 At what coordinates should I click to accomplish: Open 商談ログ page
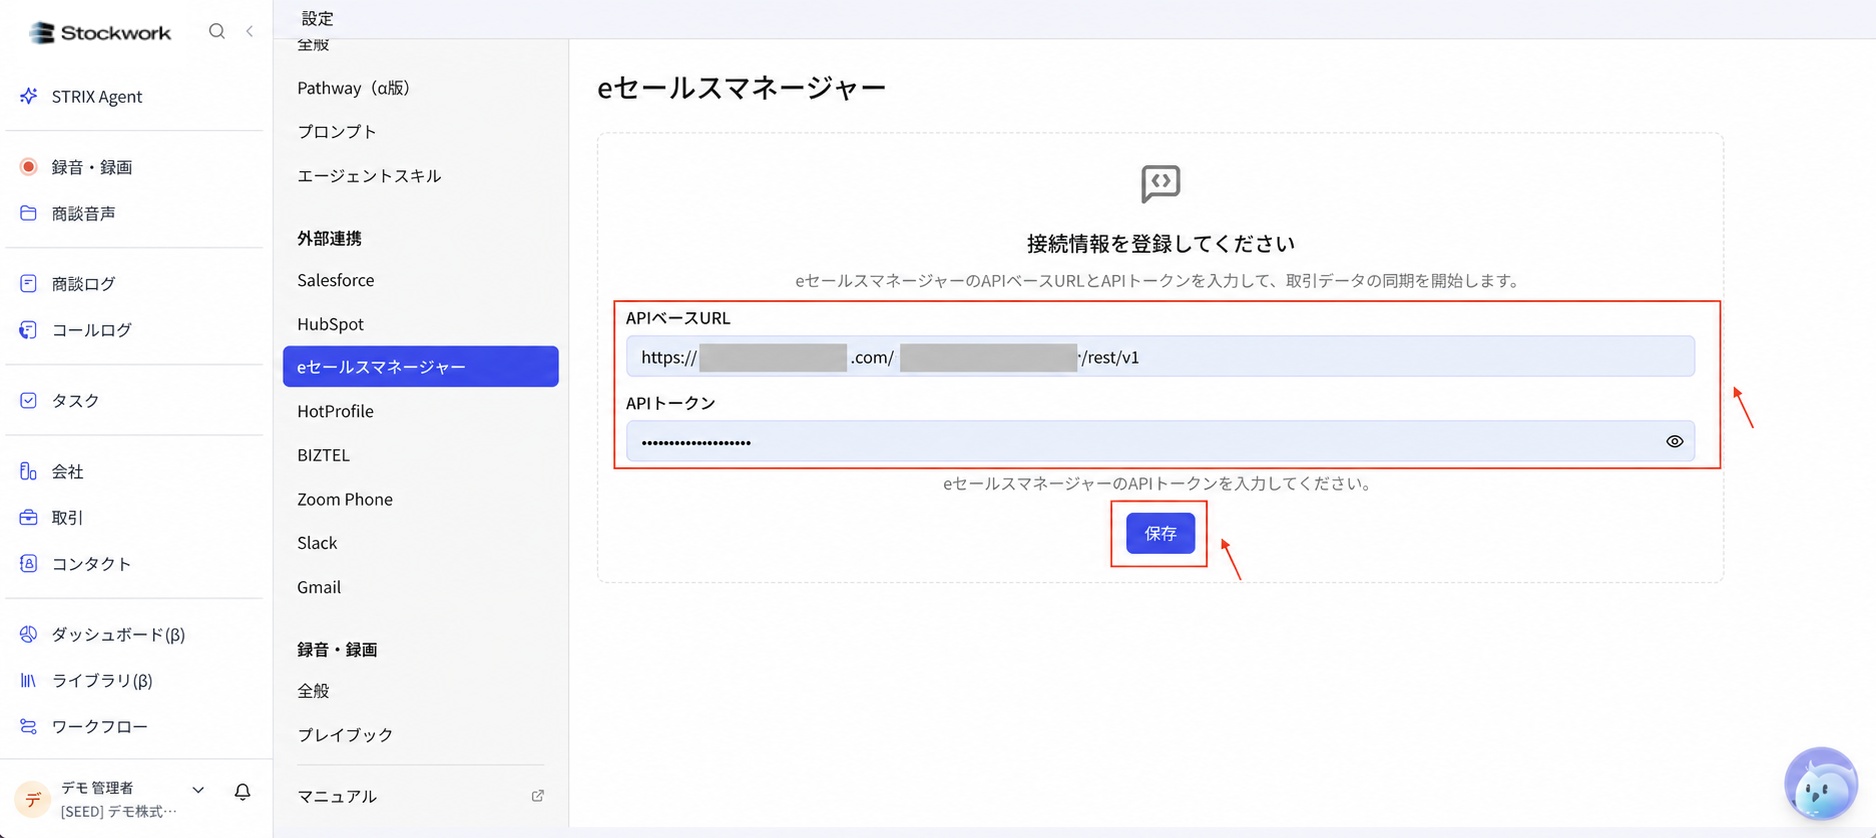[x=84, y=284]
